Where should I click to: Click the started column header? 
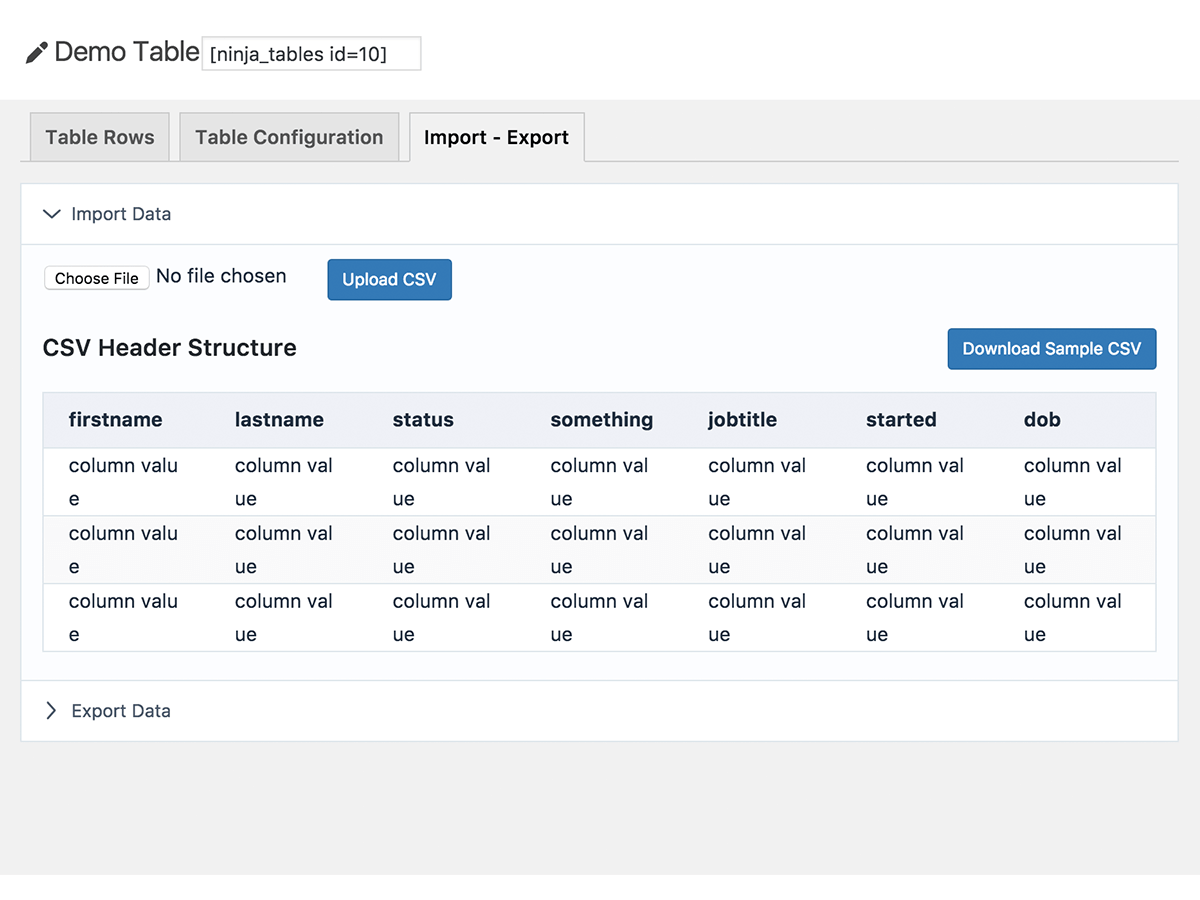[x=901, y=420]
